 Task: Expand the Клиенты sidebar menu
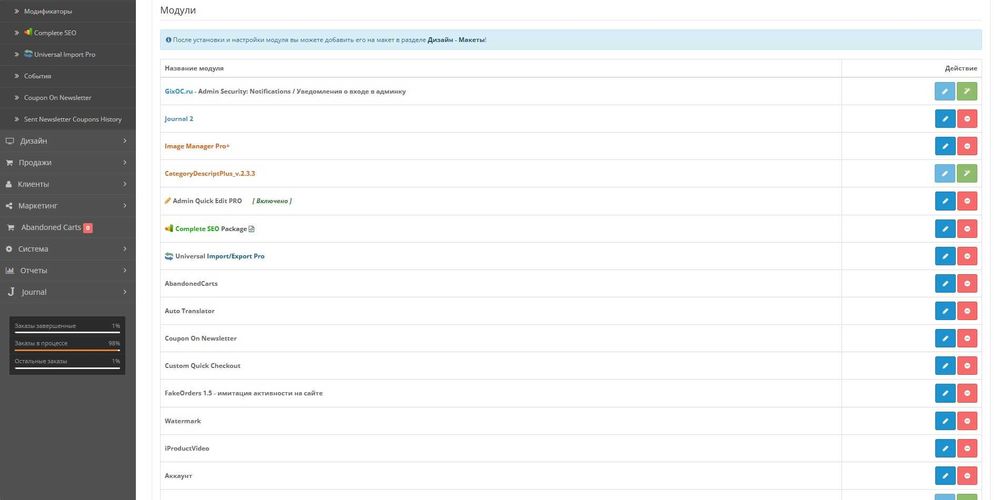click(x=68, y=184)
